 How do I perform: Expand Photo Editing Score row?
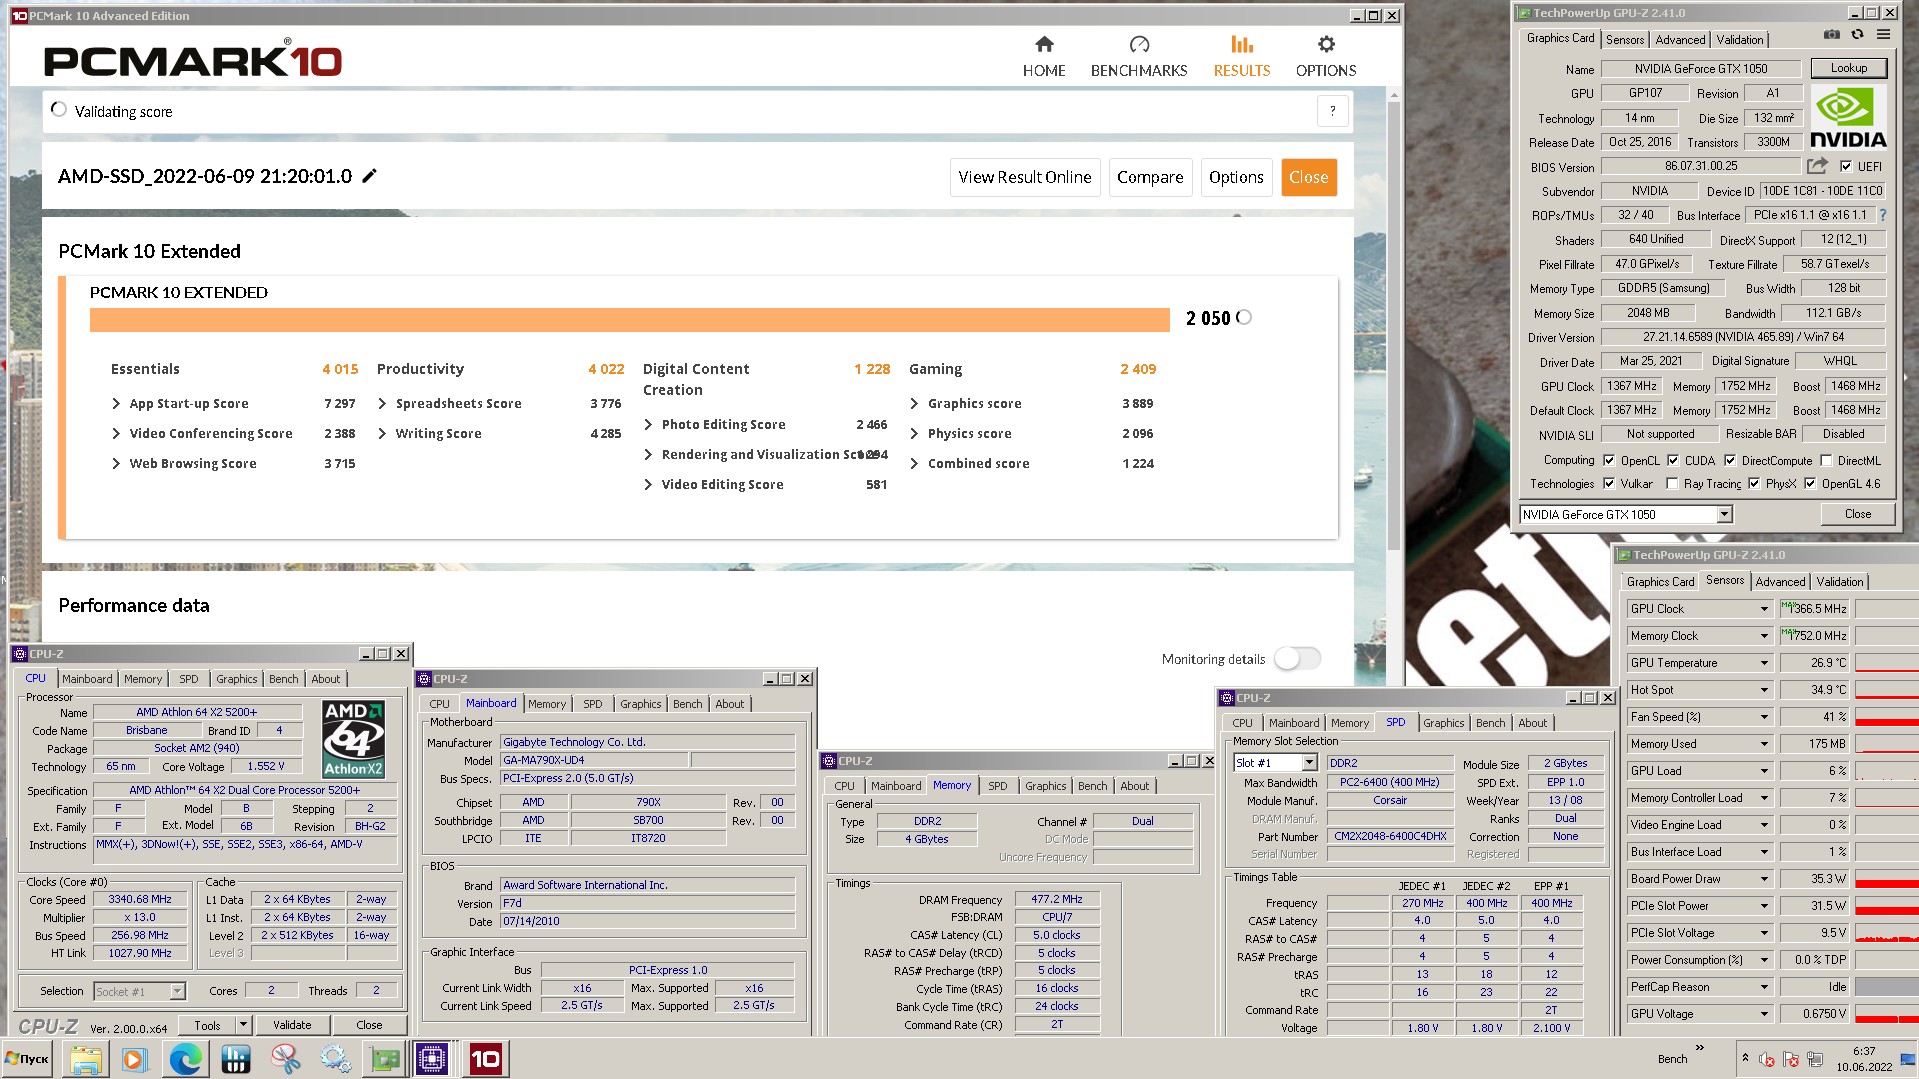click(648, 424)
